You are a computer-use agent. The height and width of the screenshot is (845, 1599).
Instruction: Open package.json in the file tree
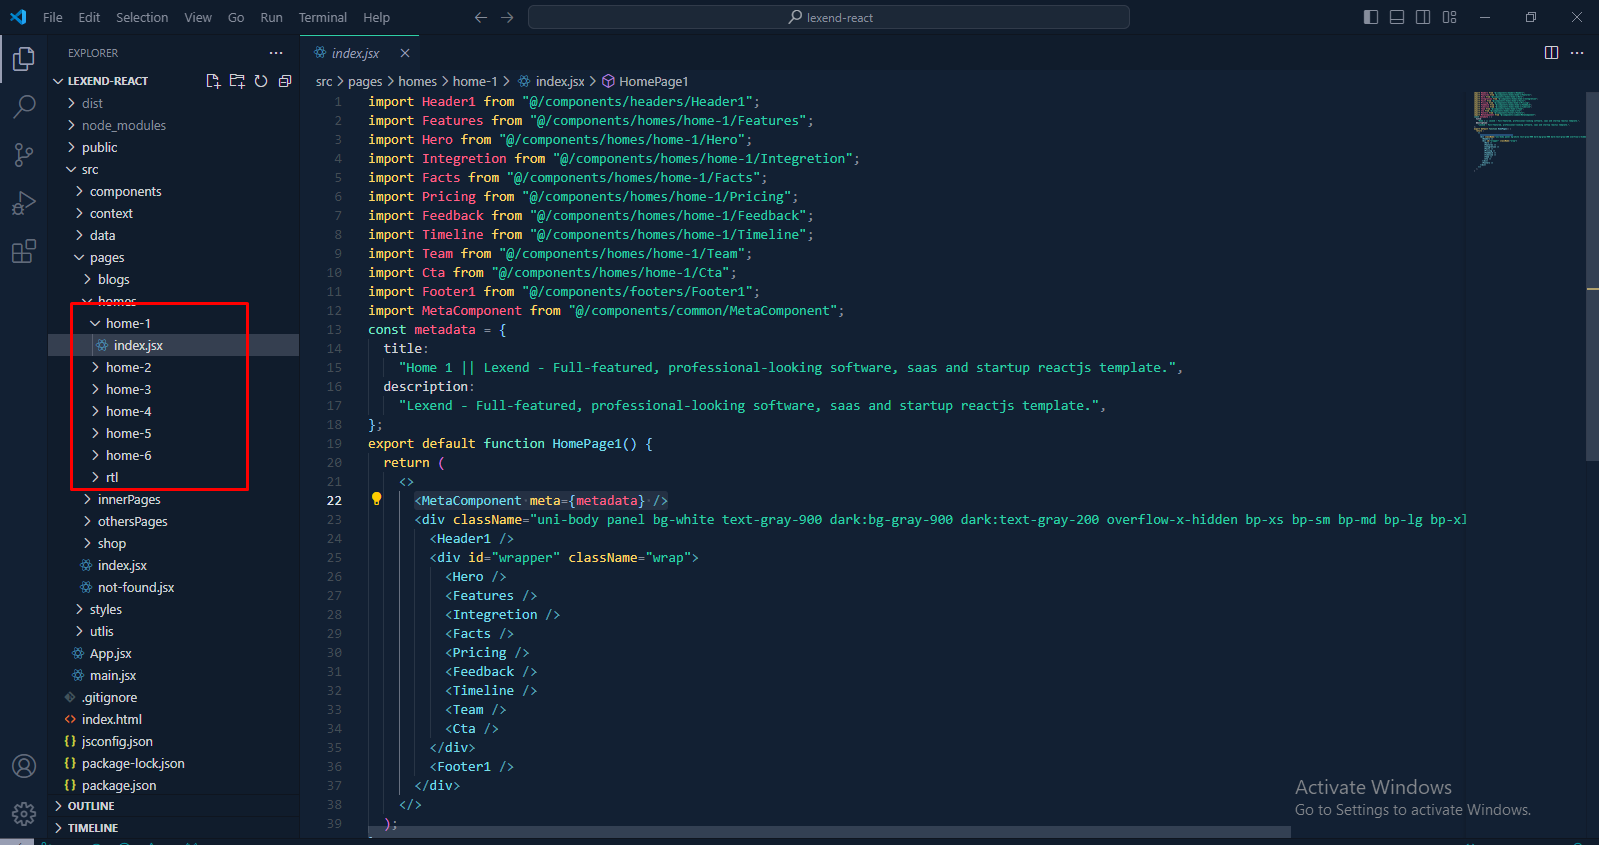coord(119,785)
